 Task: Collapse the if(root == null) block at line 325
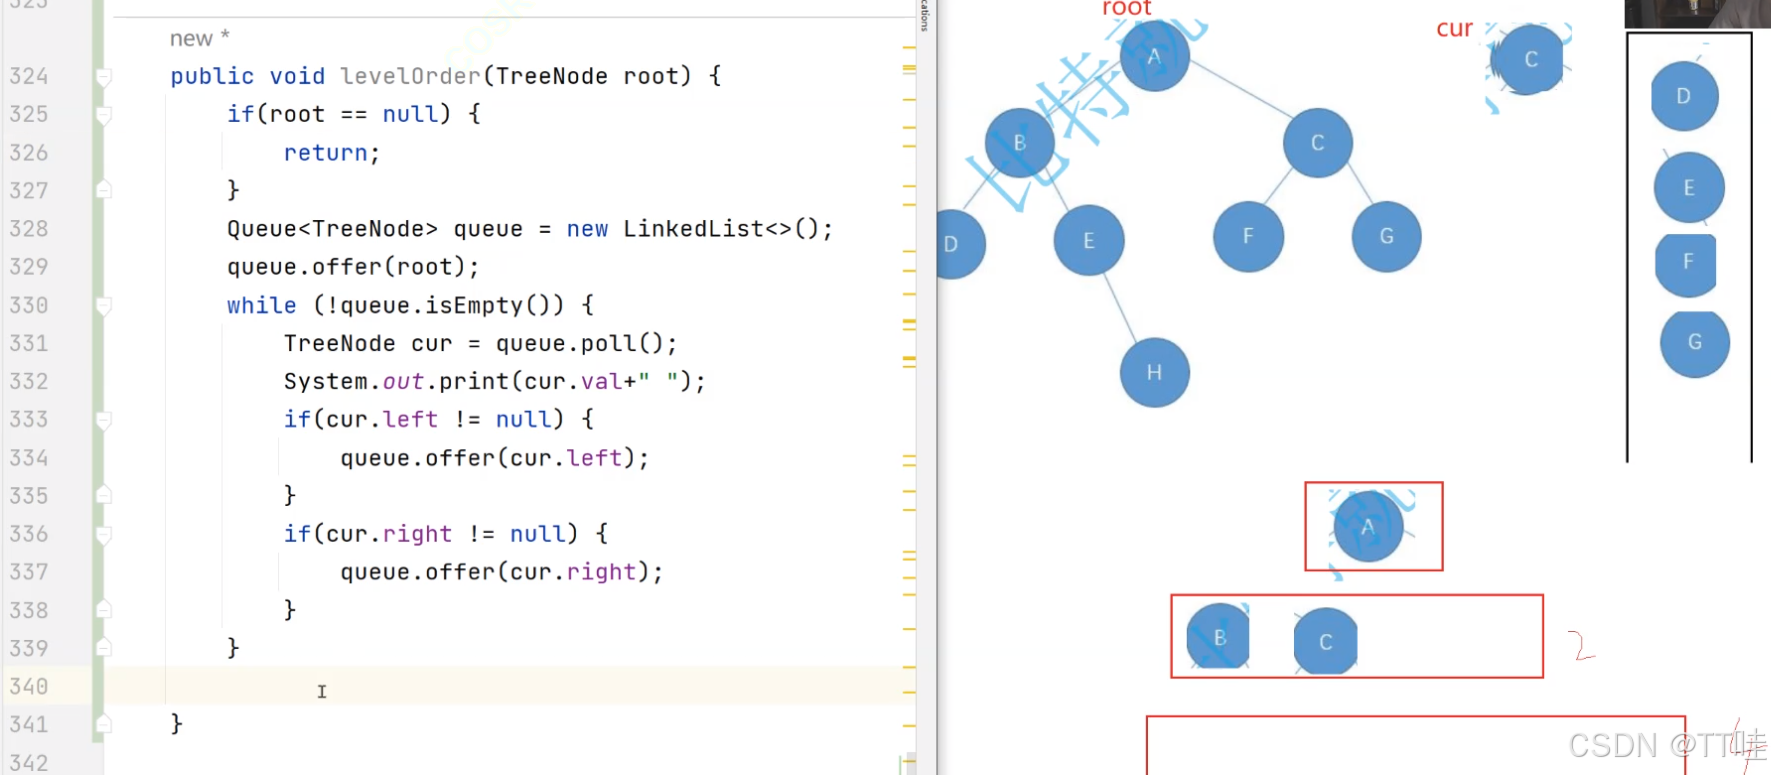click(x=103, y=115)
